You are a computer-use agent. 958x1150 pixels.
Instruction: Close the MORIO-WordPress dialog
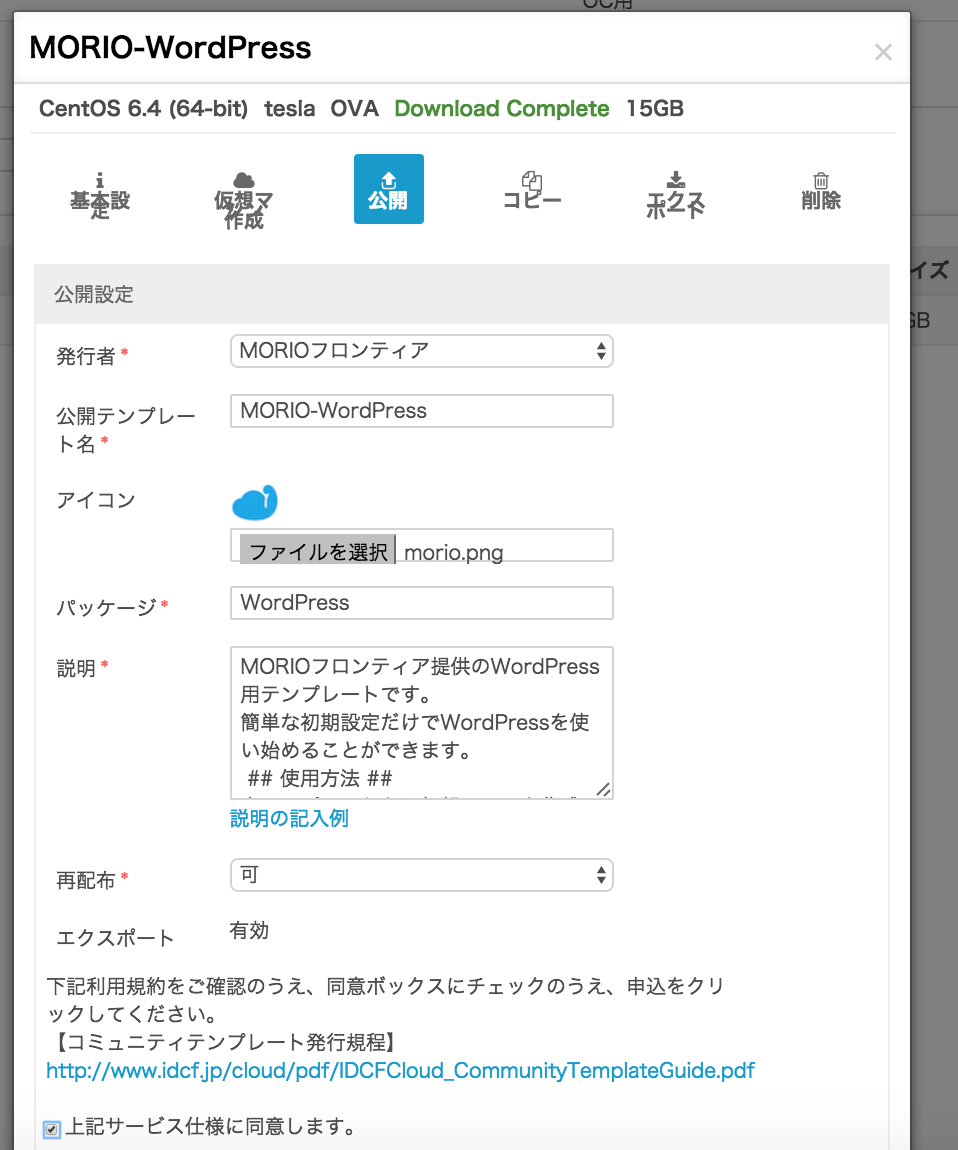click(882, 52)
